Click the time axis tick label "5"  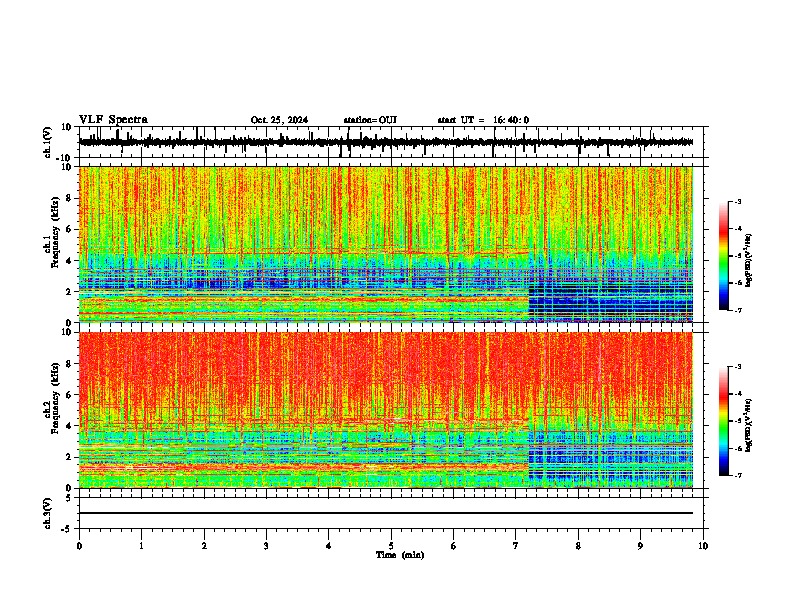(x=391, y=546)
